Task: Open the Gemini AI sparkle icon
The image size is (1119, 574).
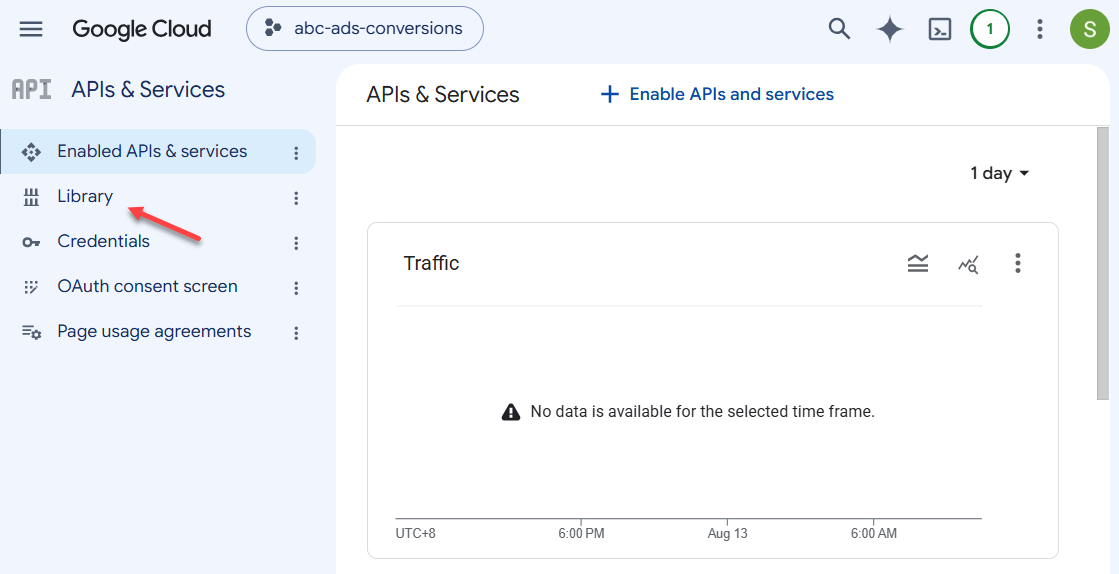Action: coord(890,29)
